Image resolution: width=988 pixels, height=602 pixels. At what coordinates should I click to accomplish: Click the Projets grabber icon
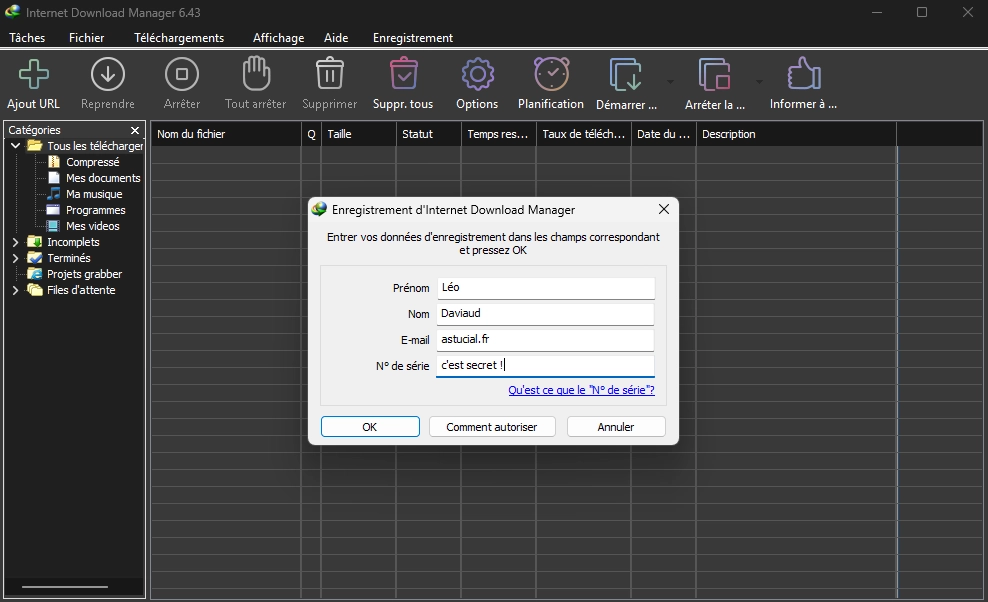click(34, 274)
